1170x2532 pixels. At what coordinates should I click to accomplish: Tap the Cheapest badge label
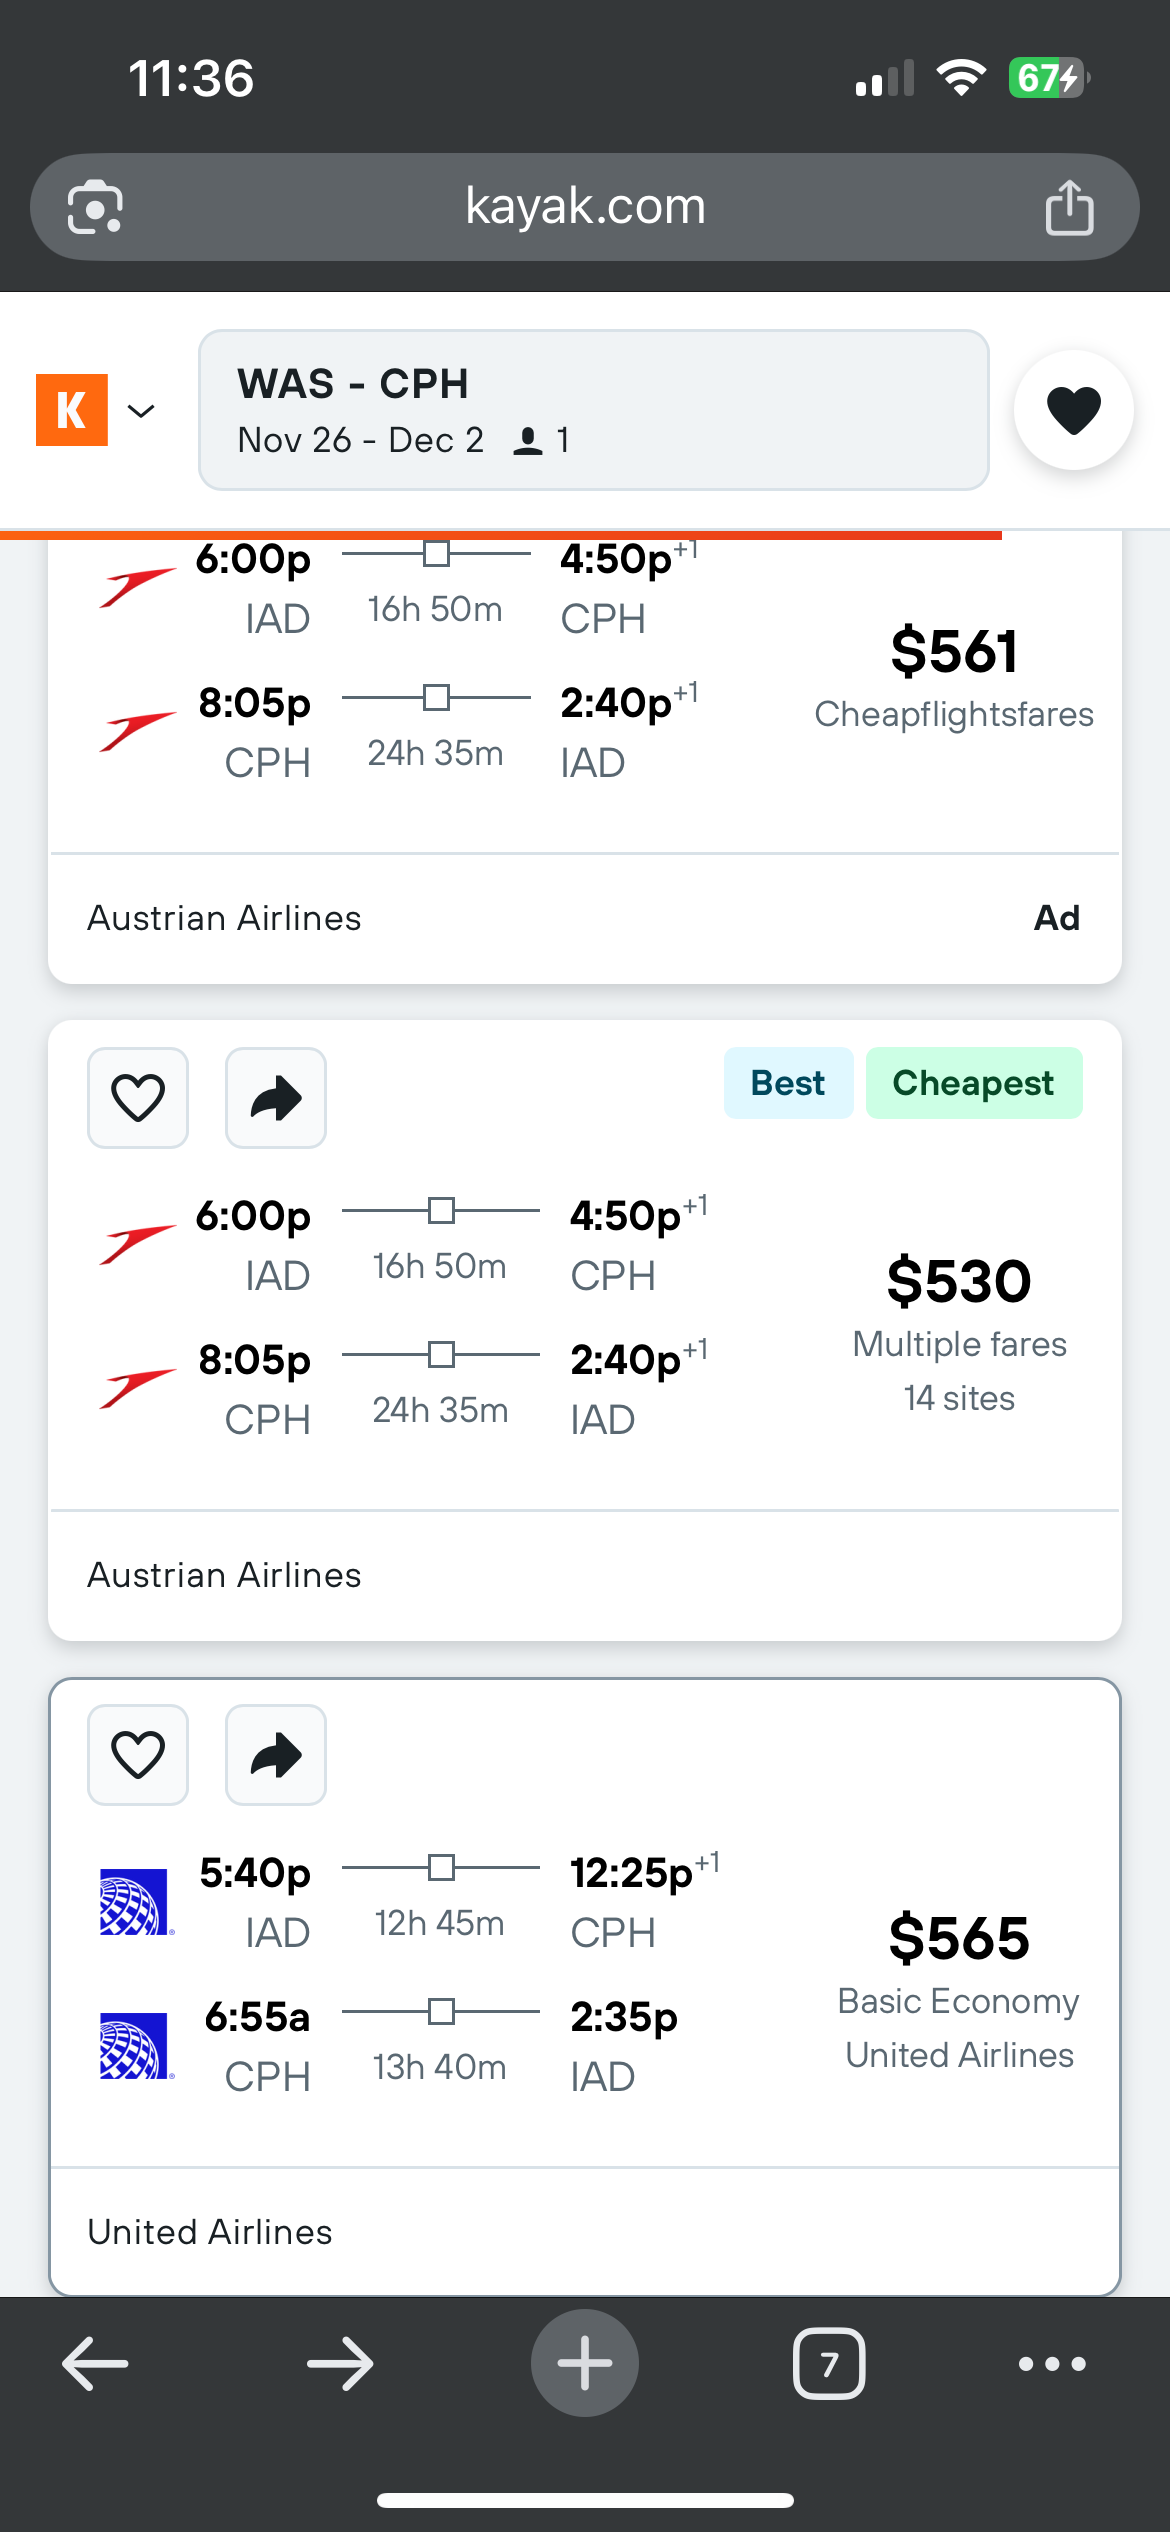point(973,1083)
